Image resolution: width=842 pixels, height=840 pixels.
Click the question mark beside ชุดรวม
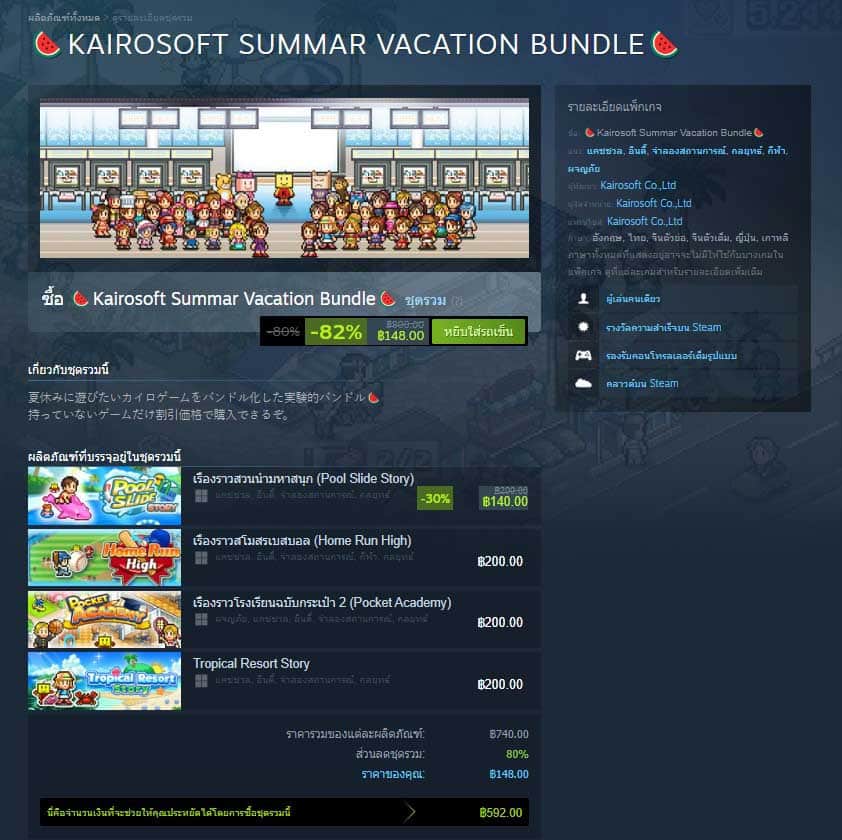457,301
